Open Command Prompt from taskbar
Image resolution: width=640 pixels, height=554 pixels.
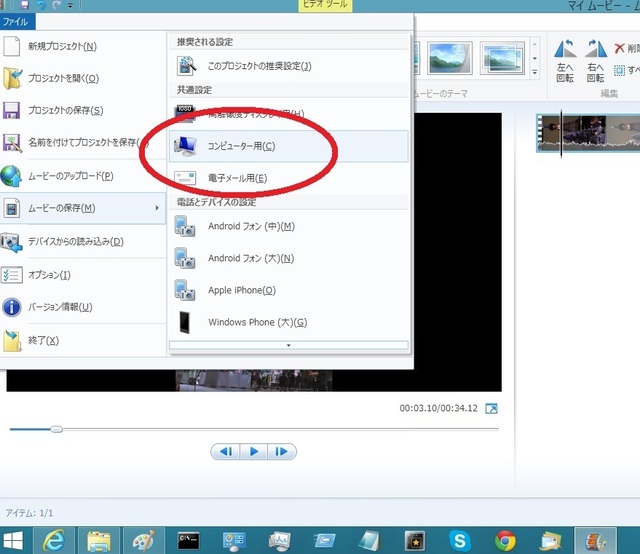189,541
